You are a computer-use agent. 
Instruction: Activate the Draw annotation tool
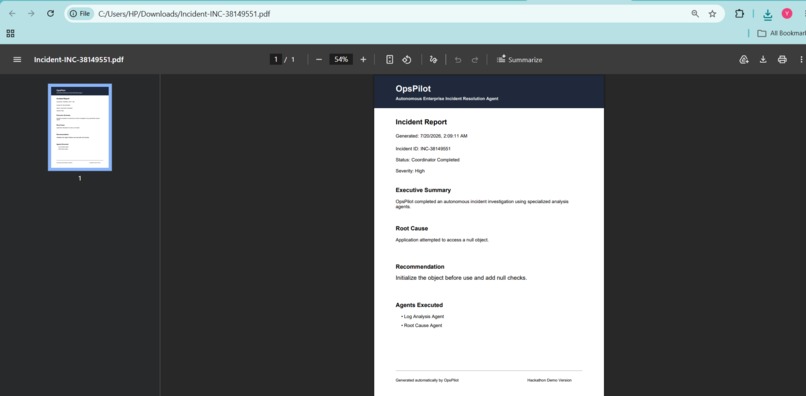[x=433, y=60]
